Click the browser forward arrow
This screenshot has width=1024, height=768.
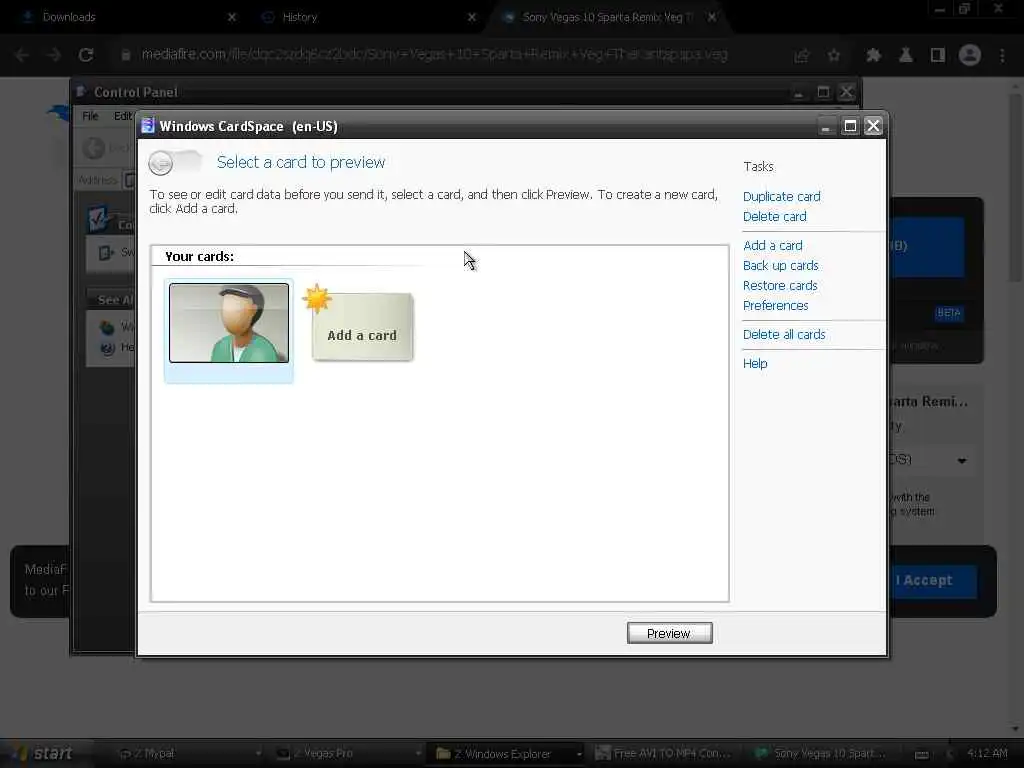coord(54,55)
